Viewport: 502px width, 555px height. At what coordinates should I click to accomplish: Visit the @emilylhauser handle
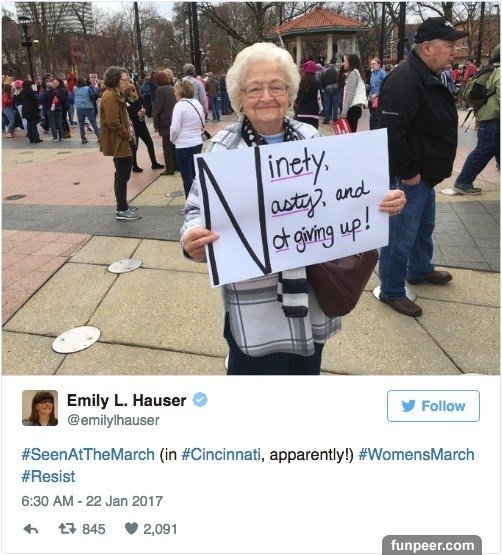113,420
